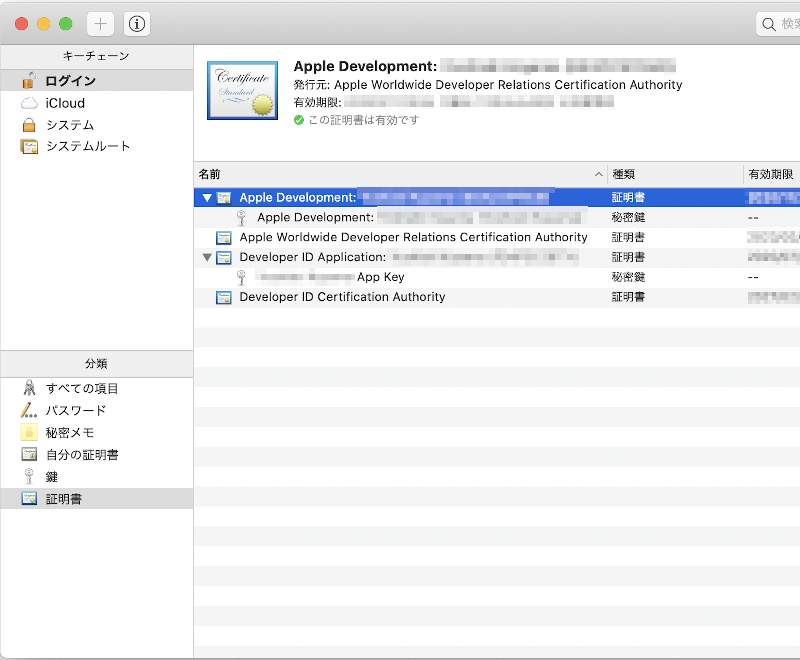Click selected Apple Development certificate icon

point(223,198)
